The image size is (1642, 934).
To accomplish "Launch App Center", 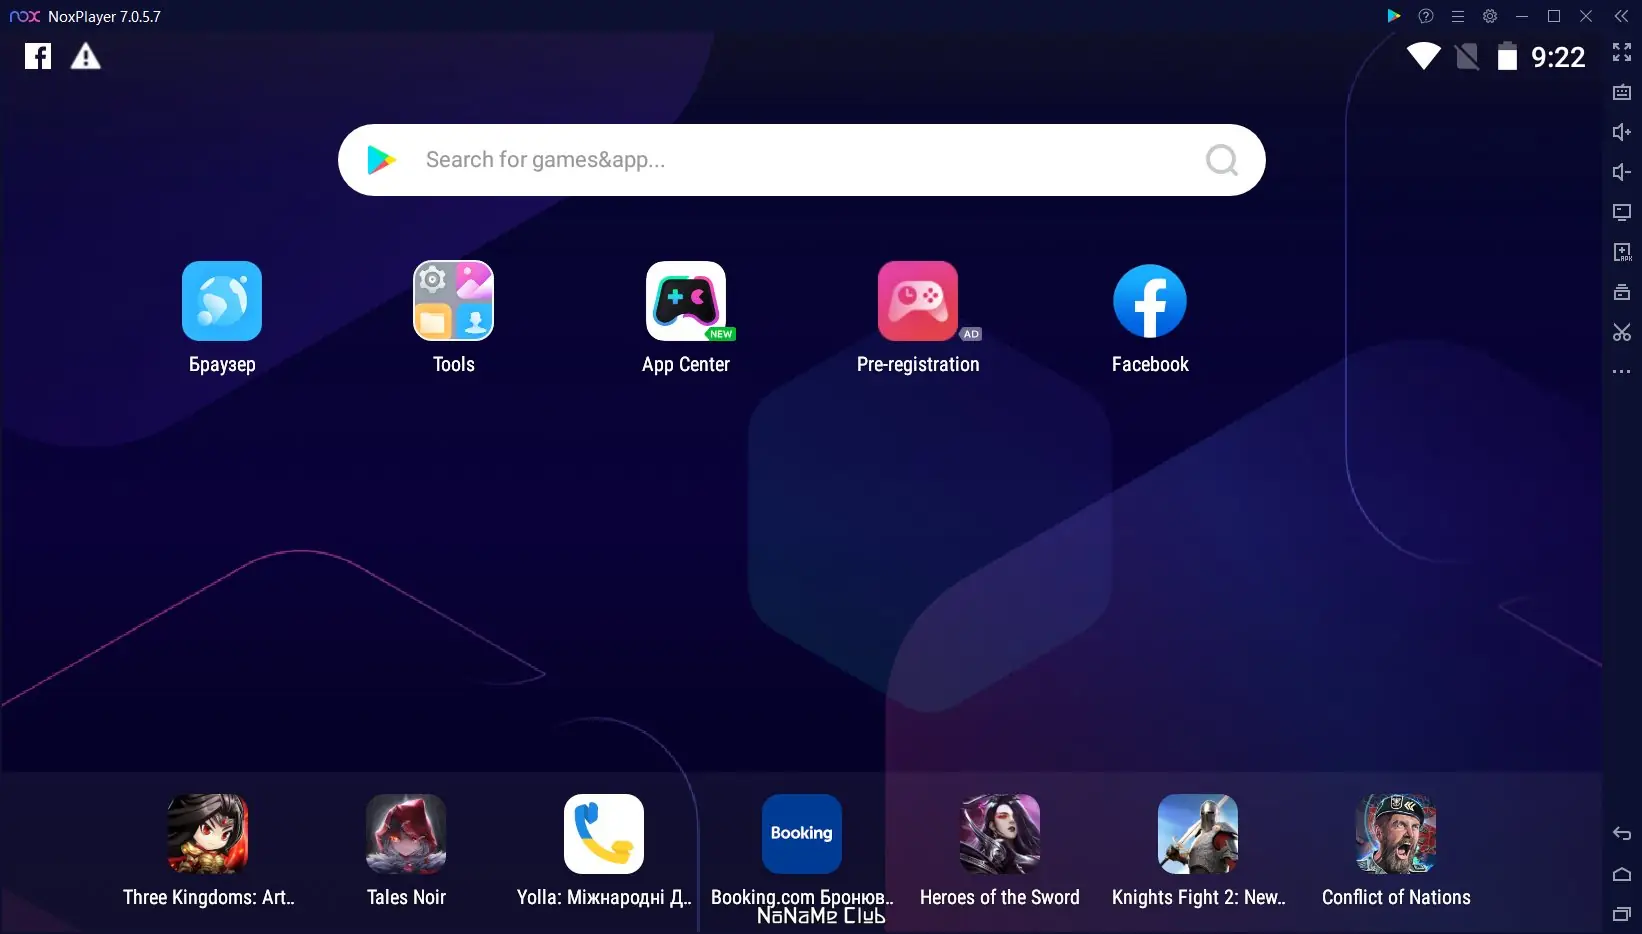I will coord(686,301).
